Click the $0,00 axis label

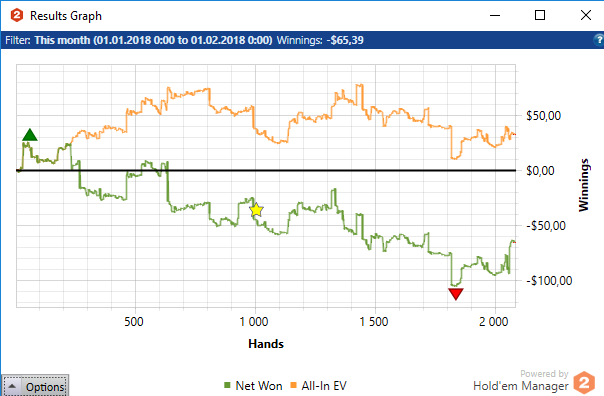[540, 171]
